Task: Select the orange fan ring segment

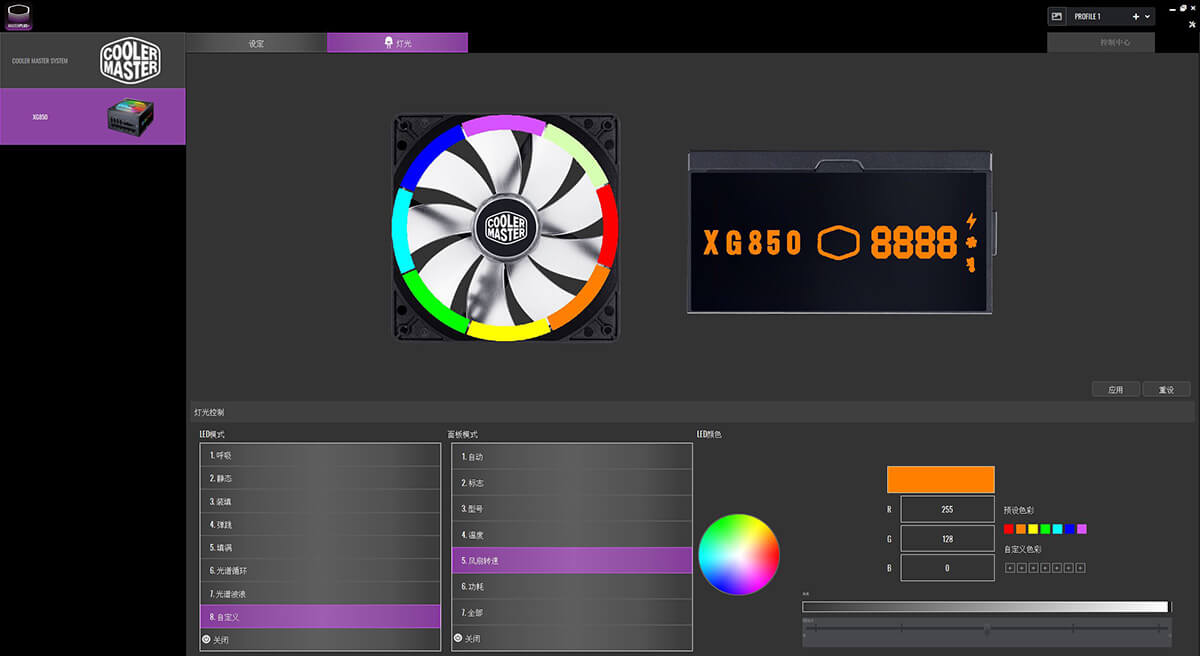Action: pyautogui.click(x=580, y=299)
